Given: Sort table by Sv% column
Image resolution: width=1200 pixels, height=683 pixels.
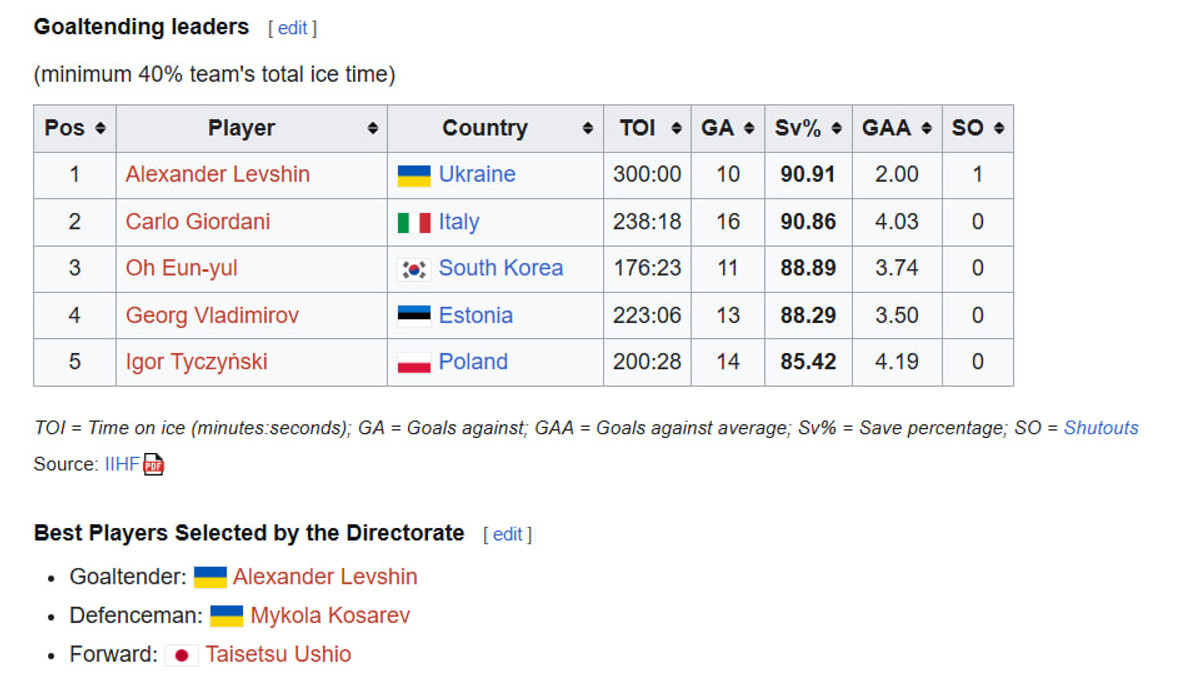Looking at the screenshot, I should pos(836,128).
